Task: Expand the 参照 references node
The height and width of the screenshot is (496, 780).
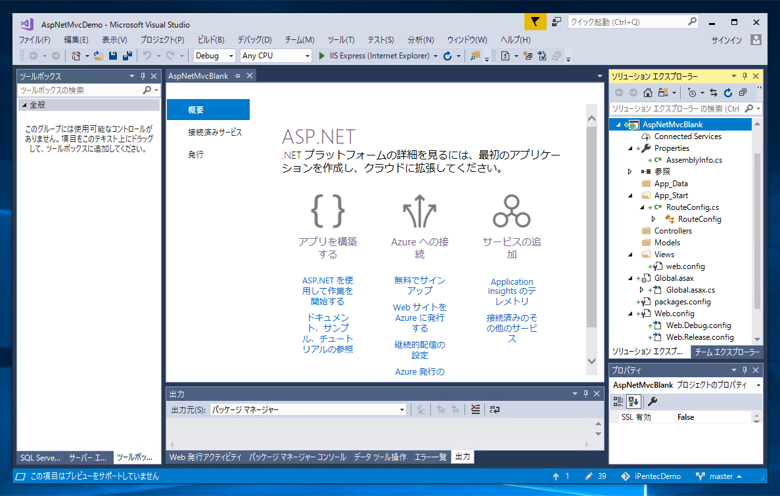Action: [x=630, y=172]
